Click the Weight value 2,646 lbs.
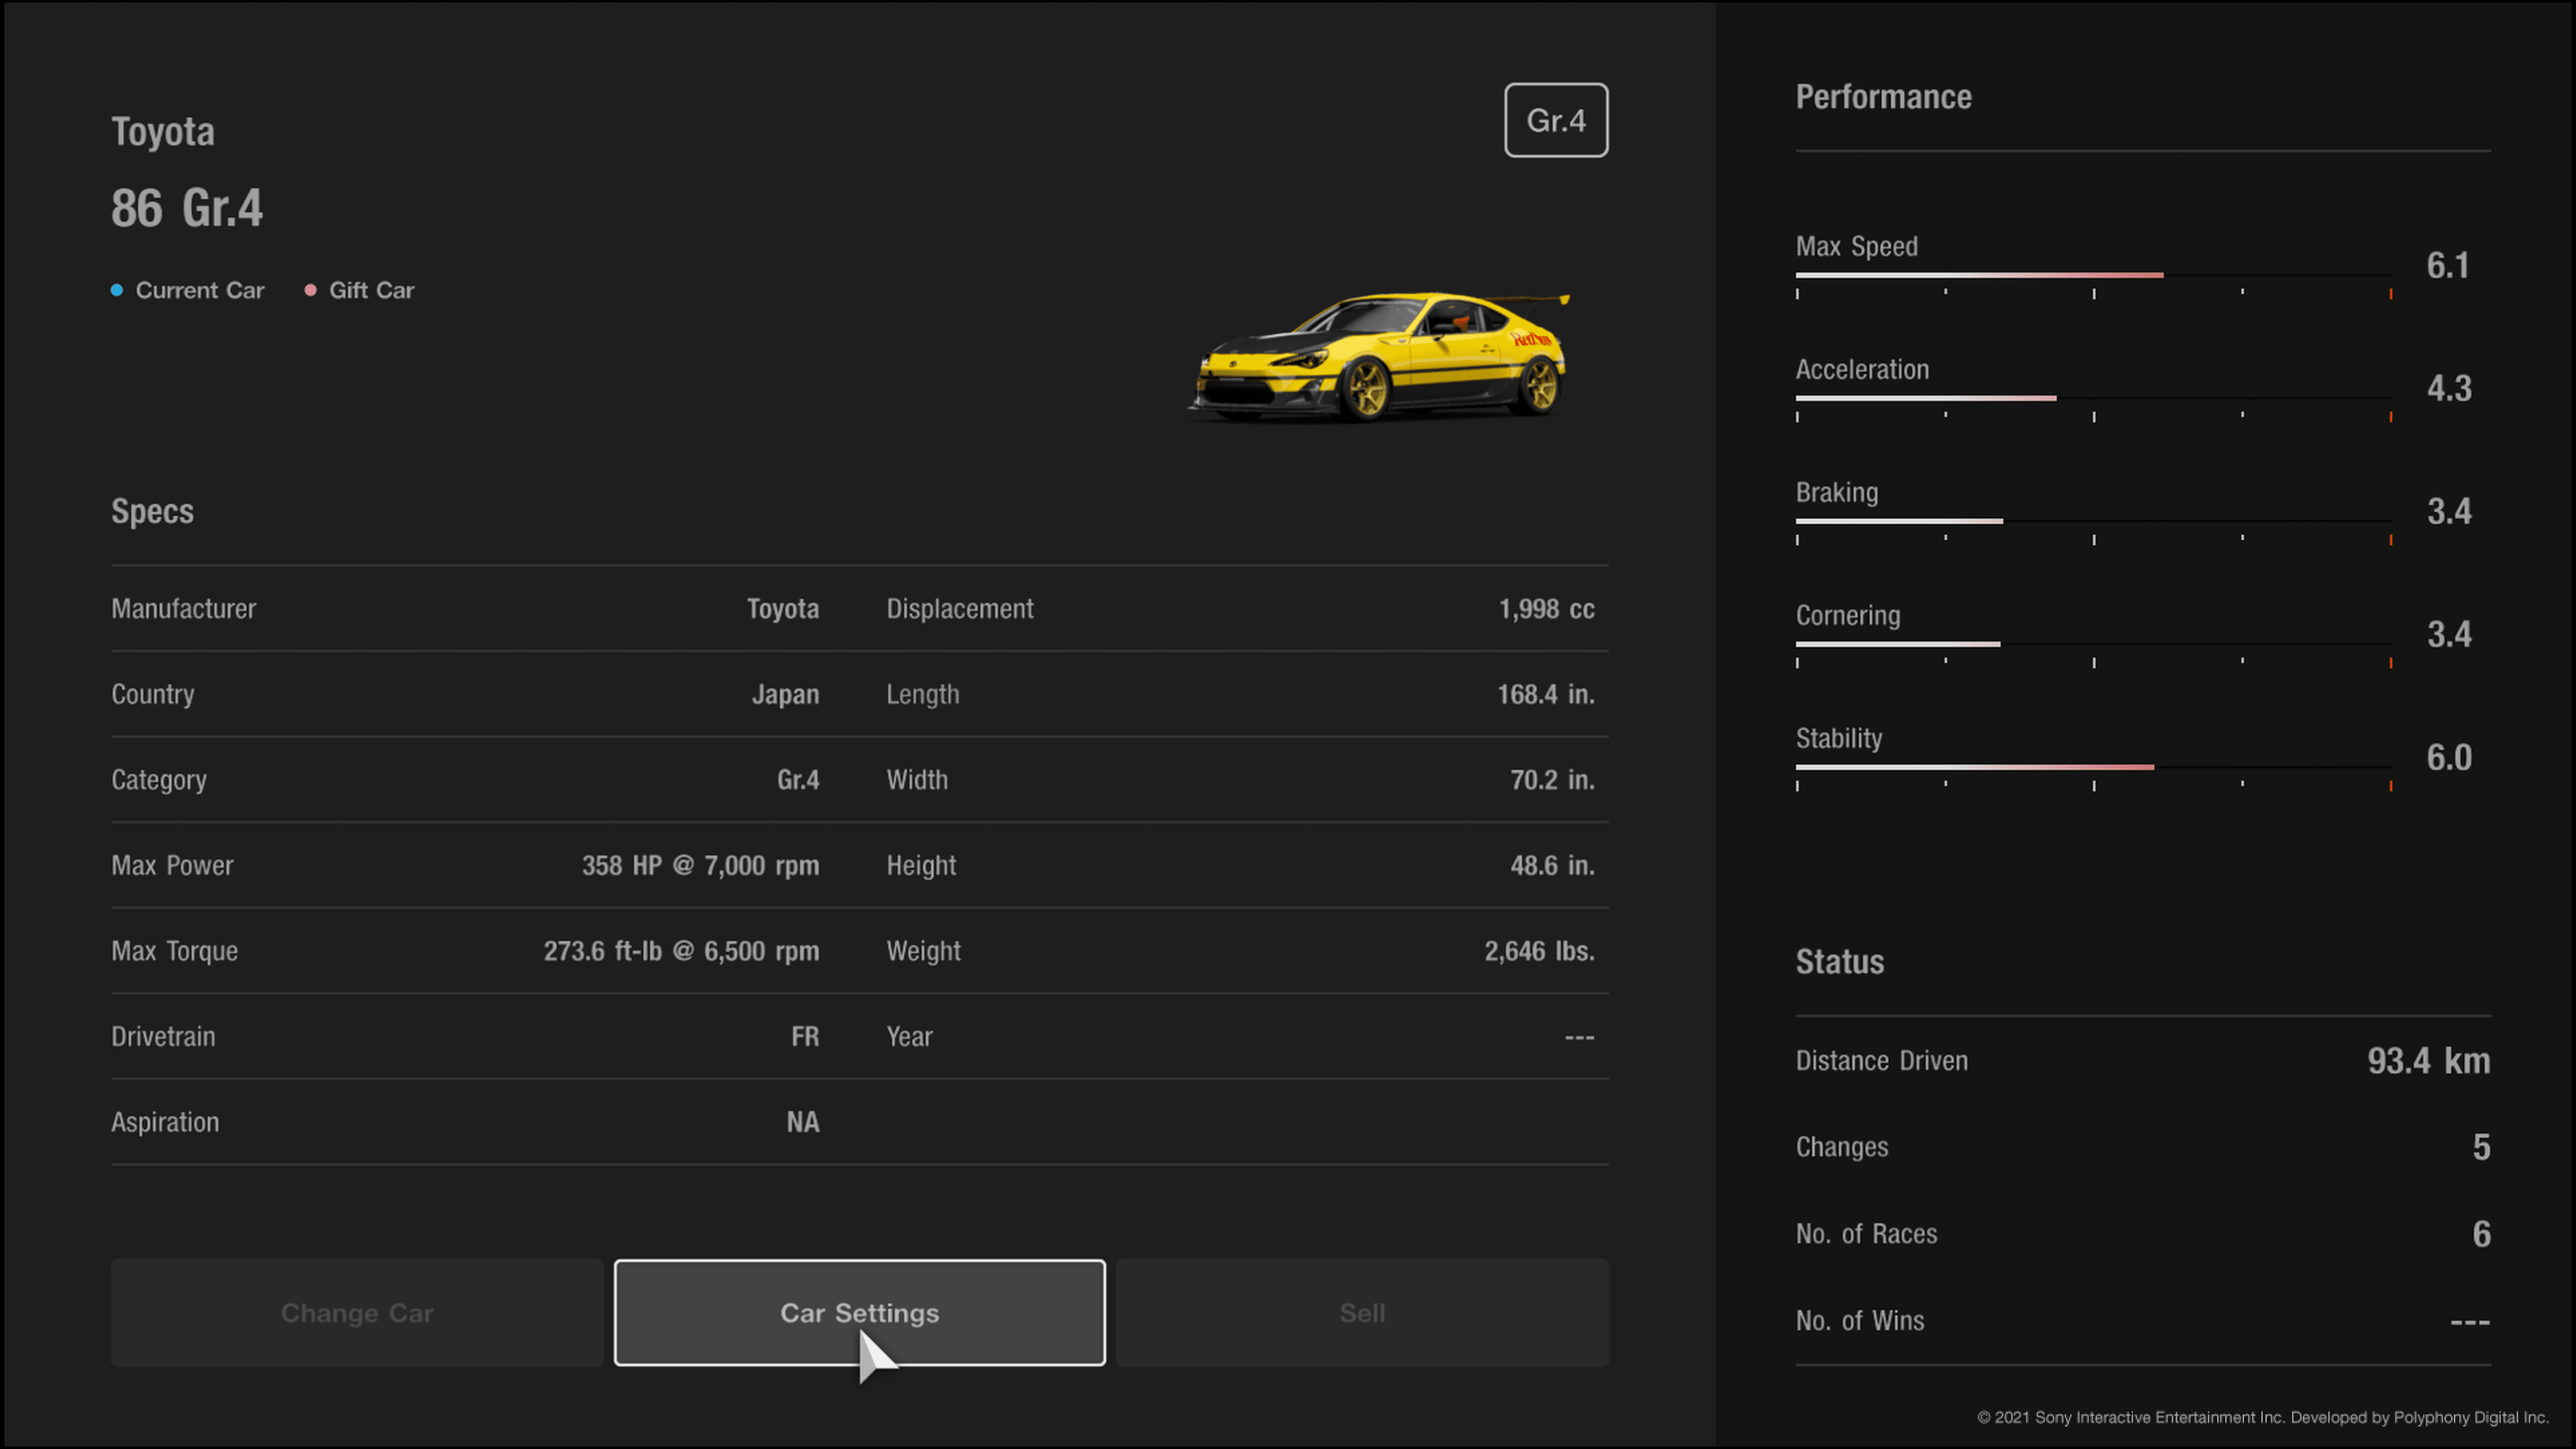Image resolution: width=2576 pixels, height=1449 pixels. click(x=1539, y=951)
